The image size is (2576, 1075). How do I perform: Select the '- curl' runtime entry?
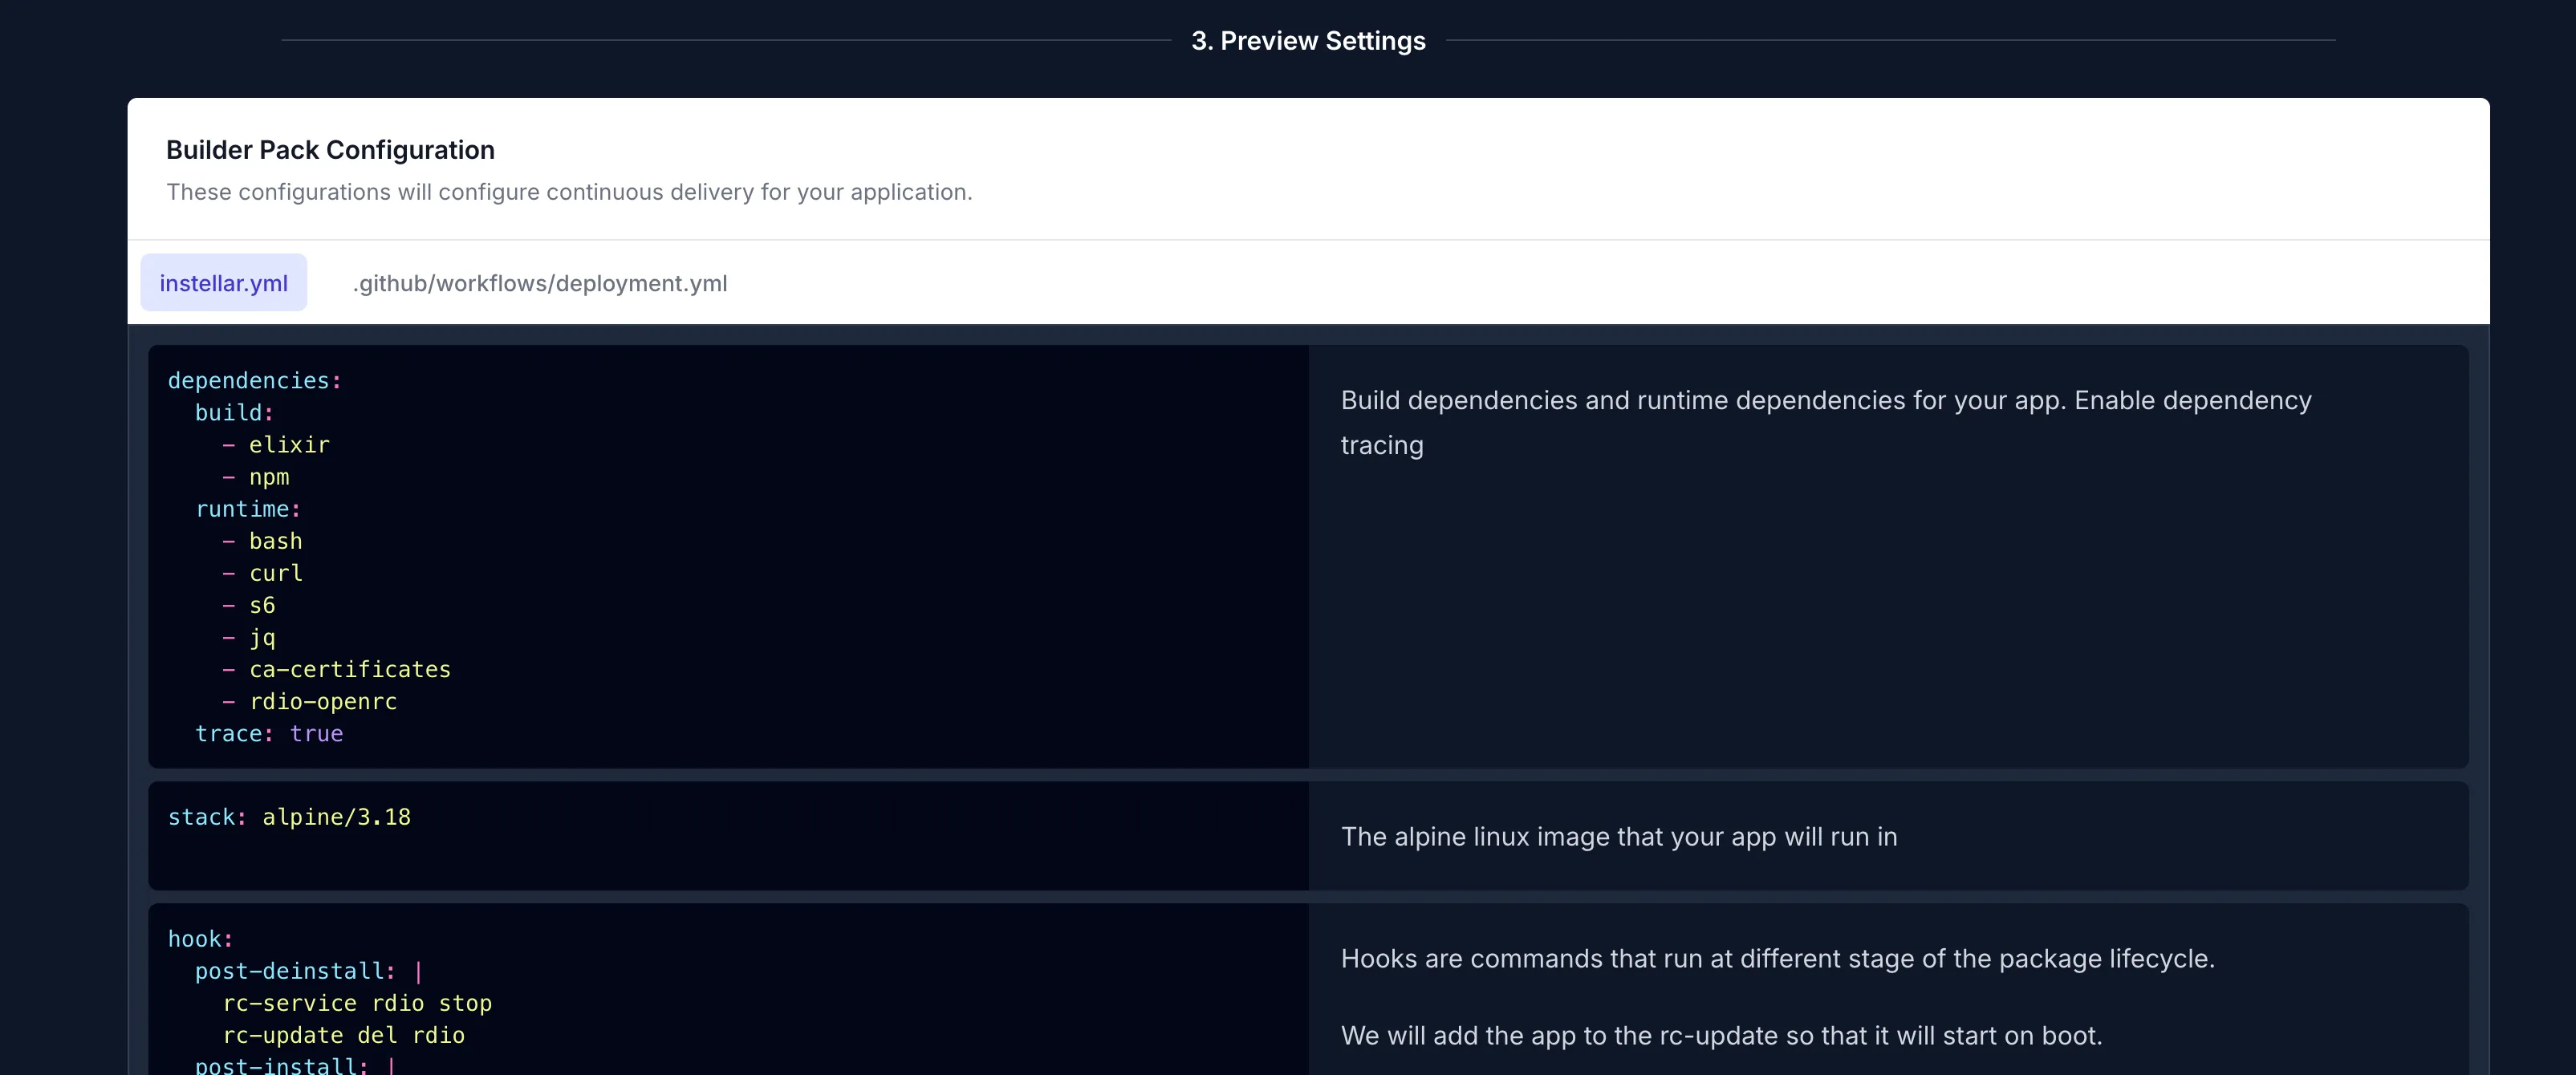coord(262,573)
